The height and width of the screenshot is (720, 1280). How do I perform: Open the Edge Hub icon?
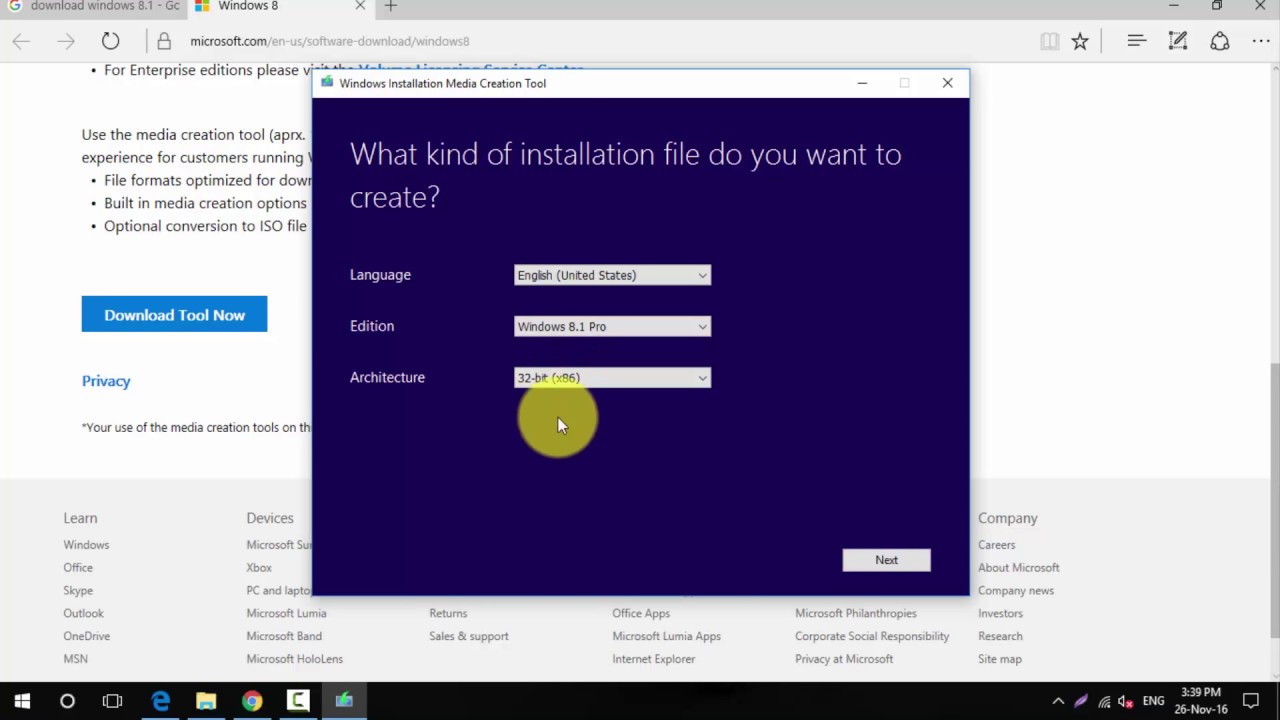point(1136,41)
